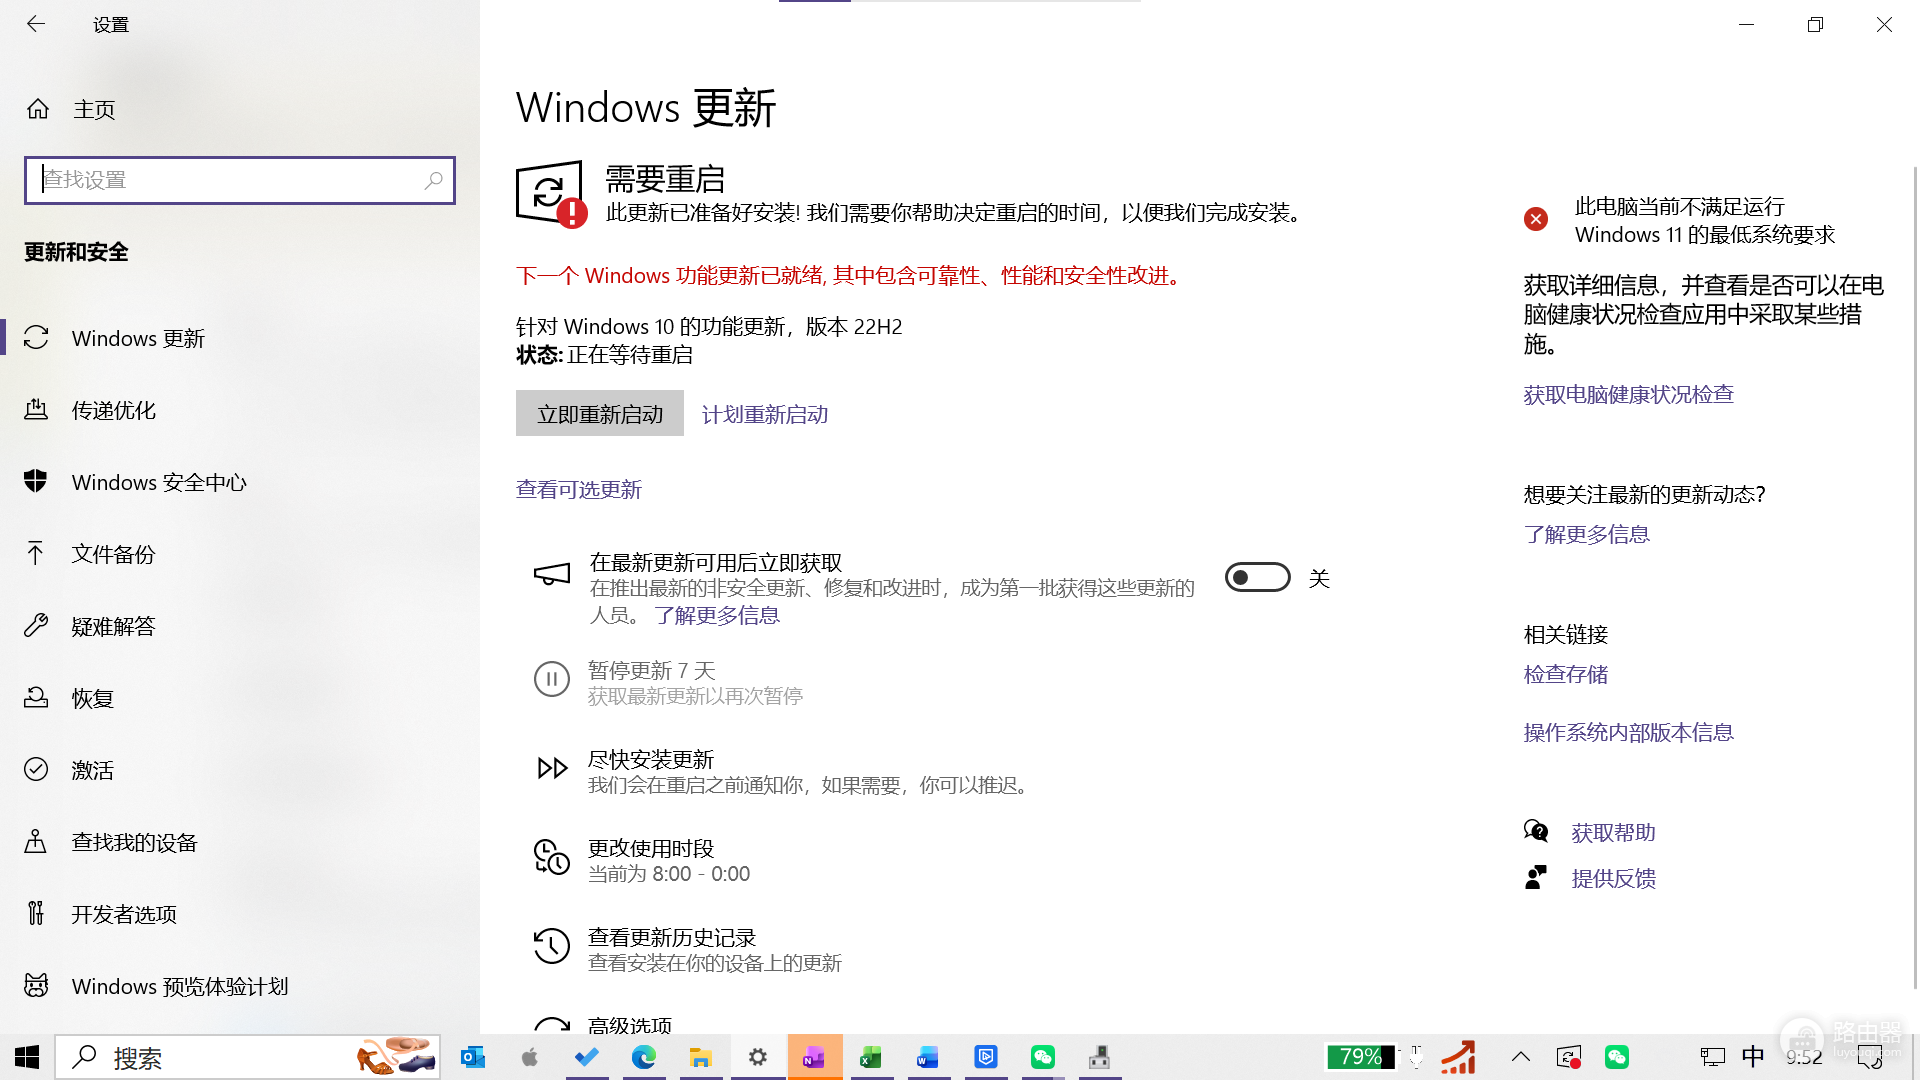The width and height of the screenshot is (1920, 1080).
Task: Click 了解更多信息 link under latest updates option
Action: point(717,615)
